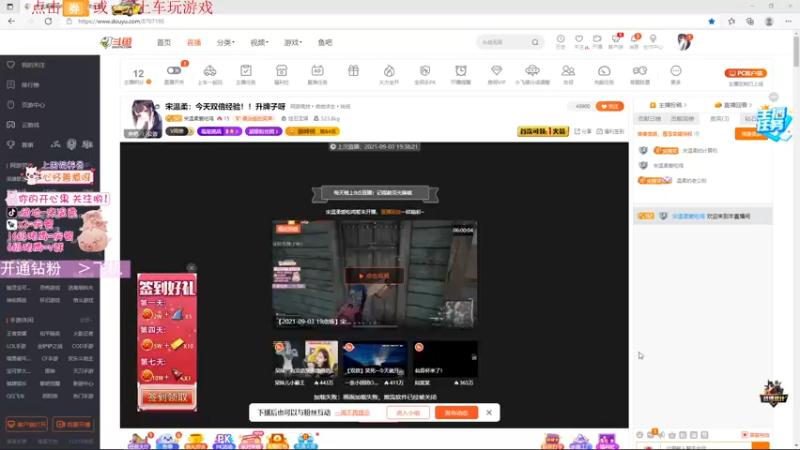The width and height of the screenshot is (800, 450).
Task: Switch to the 贡献日榜 tab
Action: pos(649,118)
